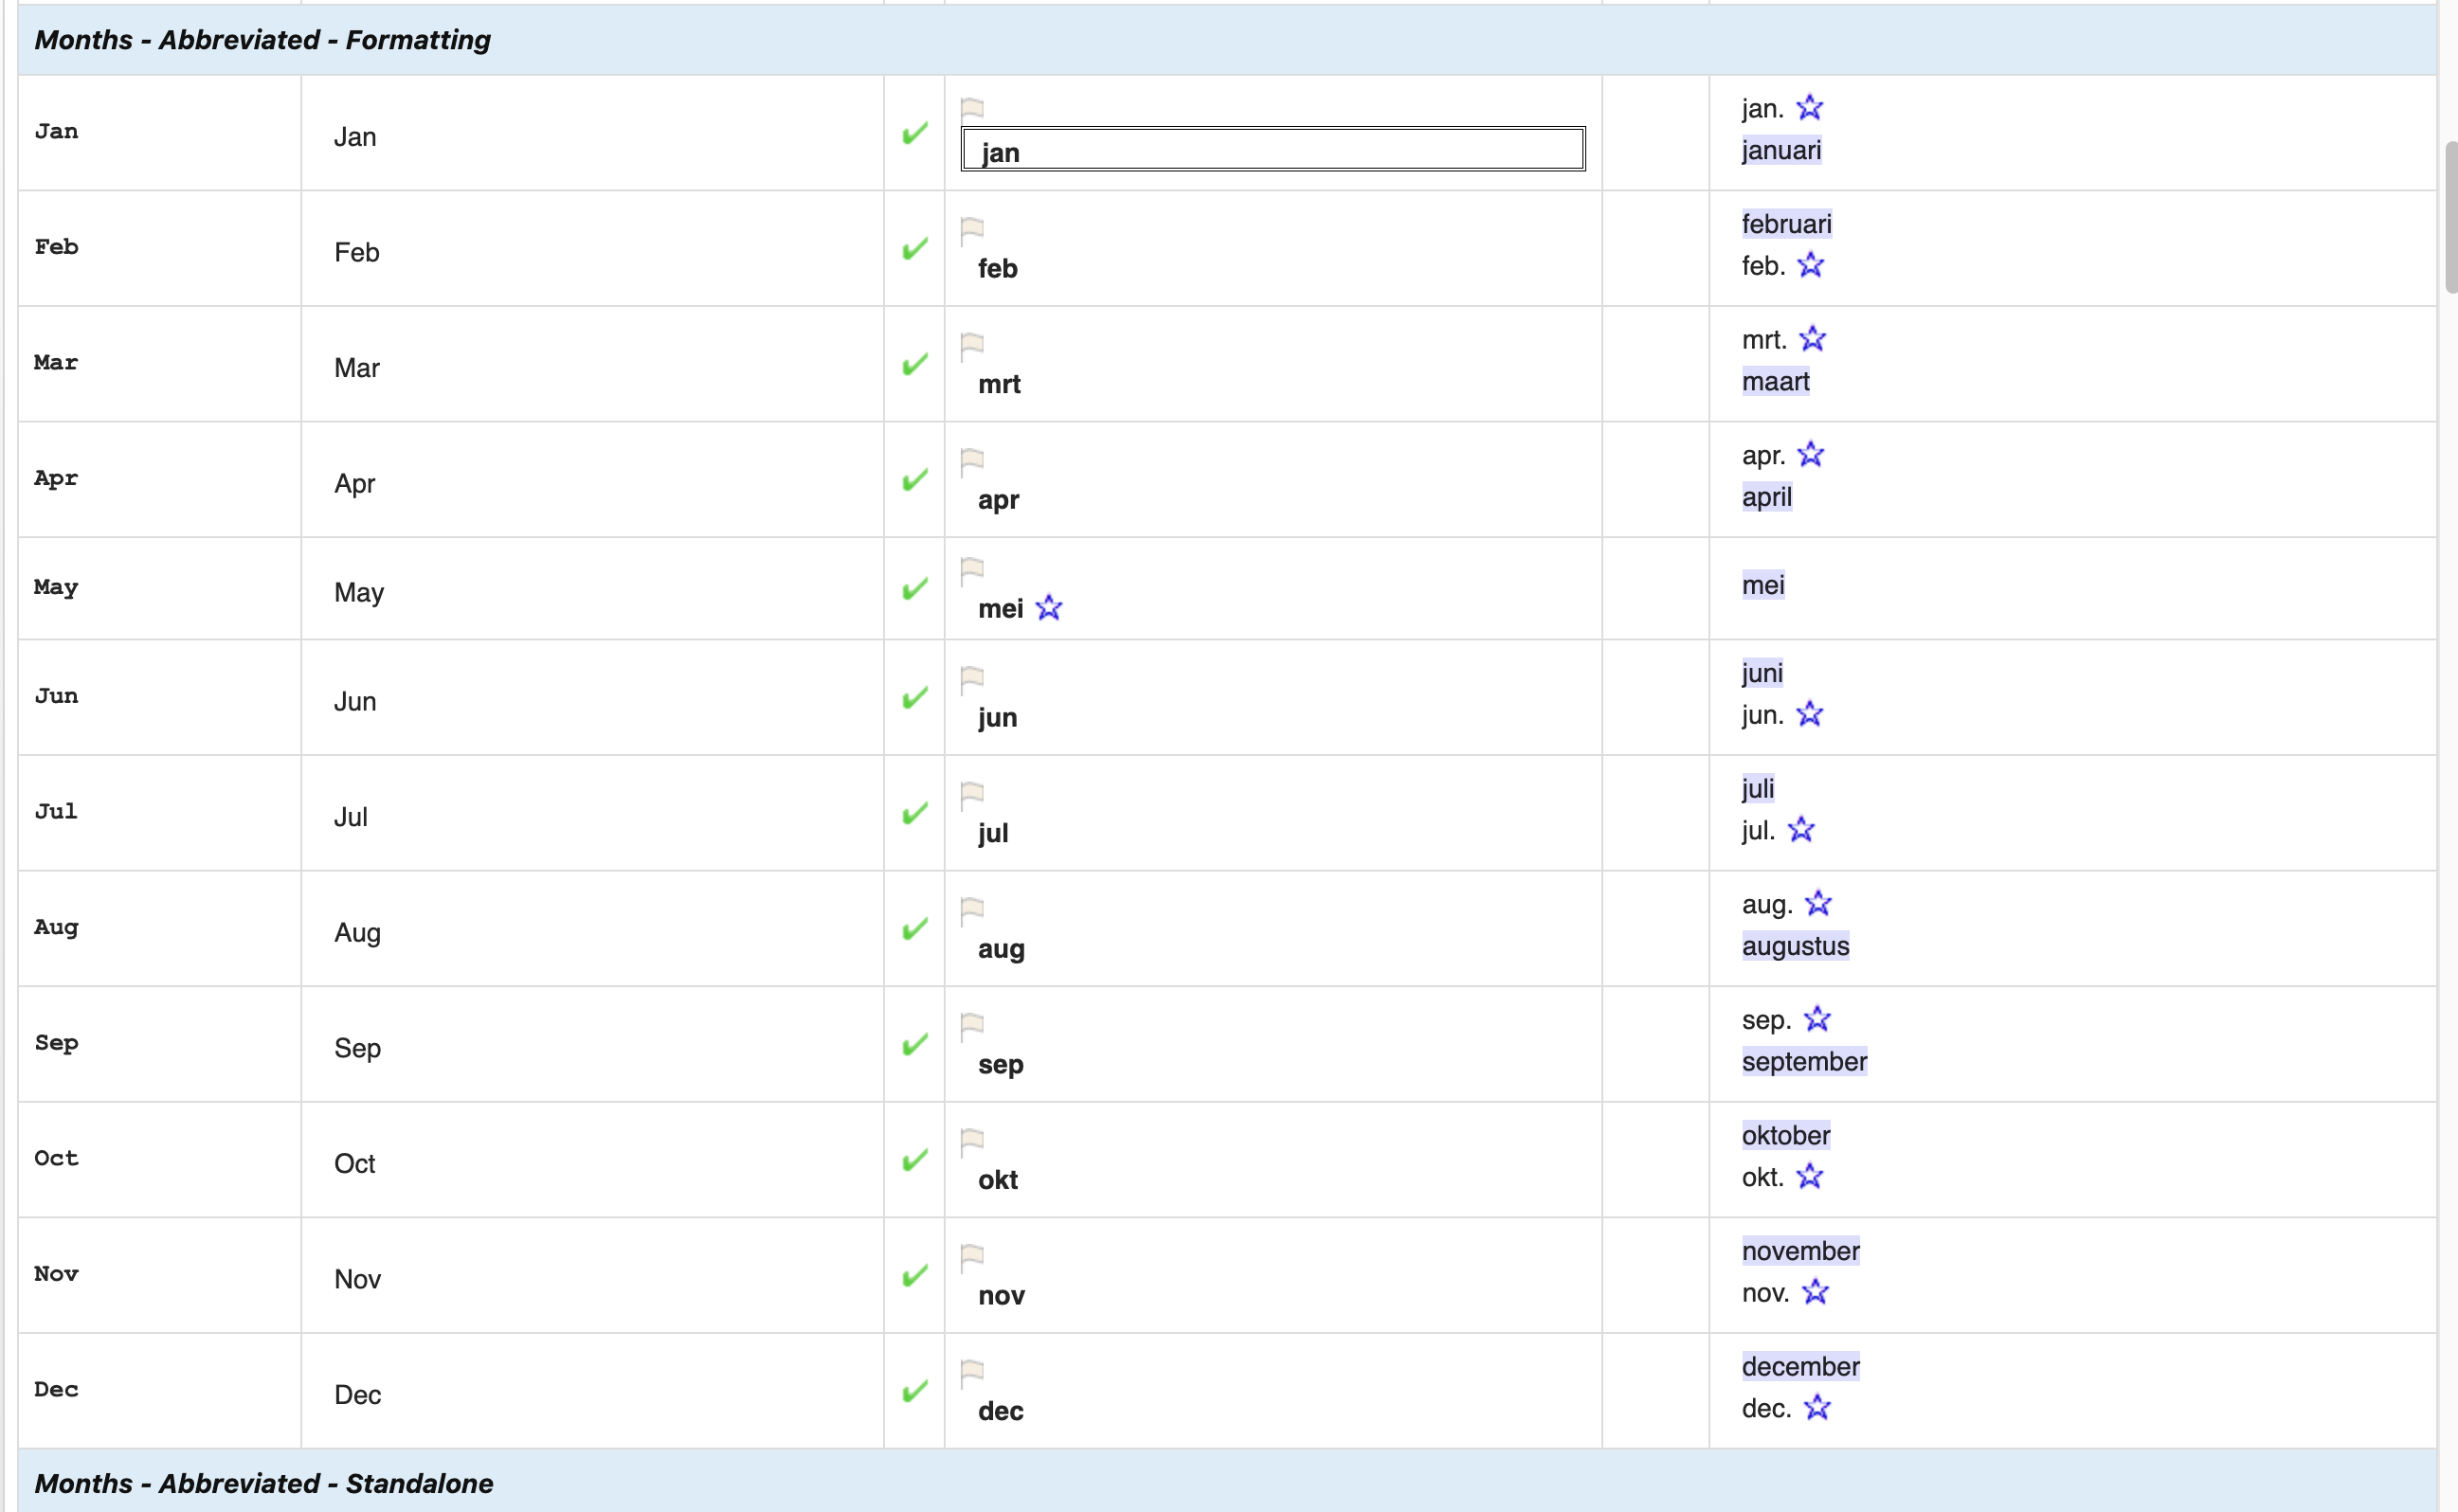Click the star next to "dec." candidate
Image resolution: width=2458 pixels, height=1512 pixels.
[x=1818, y=1408]
